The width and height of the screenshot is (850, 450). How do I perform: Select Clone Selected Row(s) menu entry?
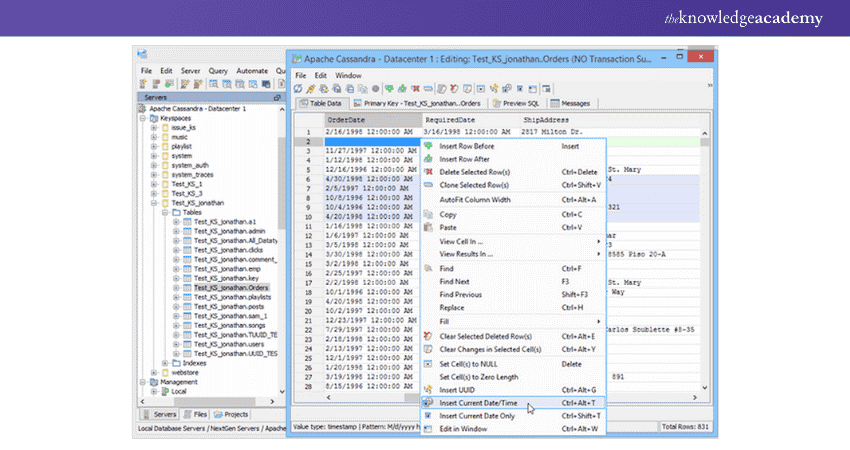pos(513,185)
